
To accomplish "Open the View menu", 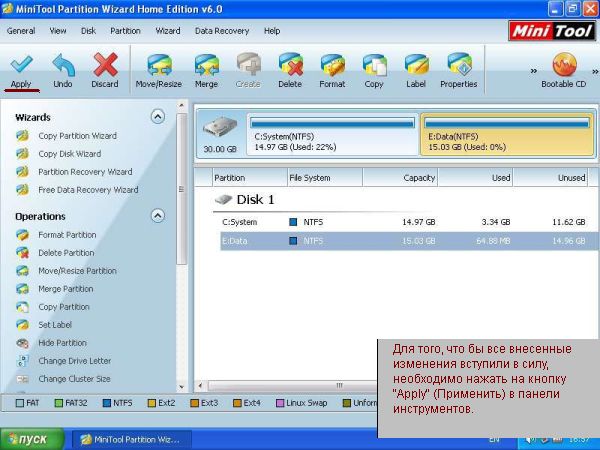I will pyautogui.click(x=58, y=31).
